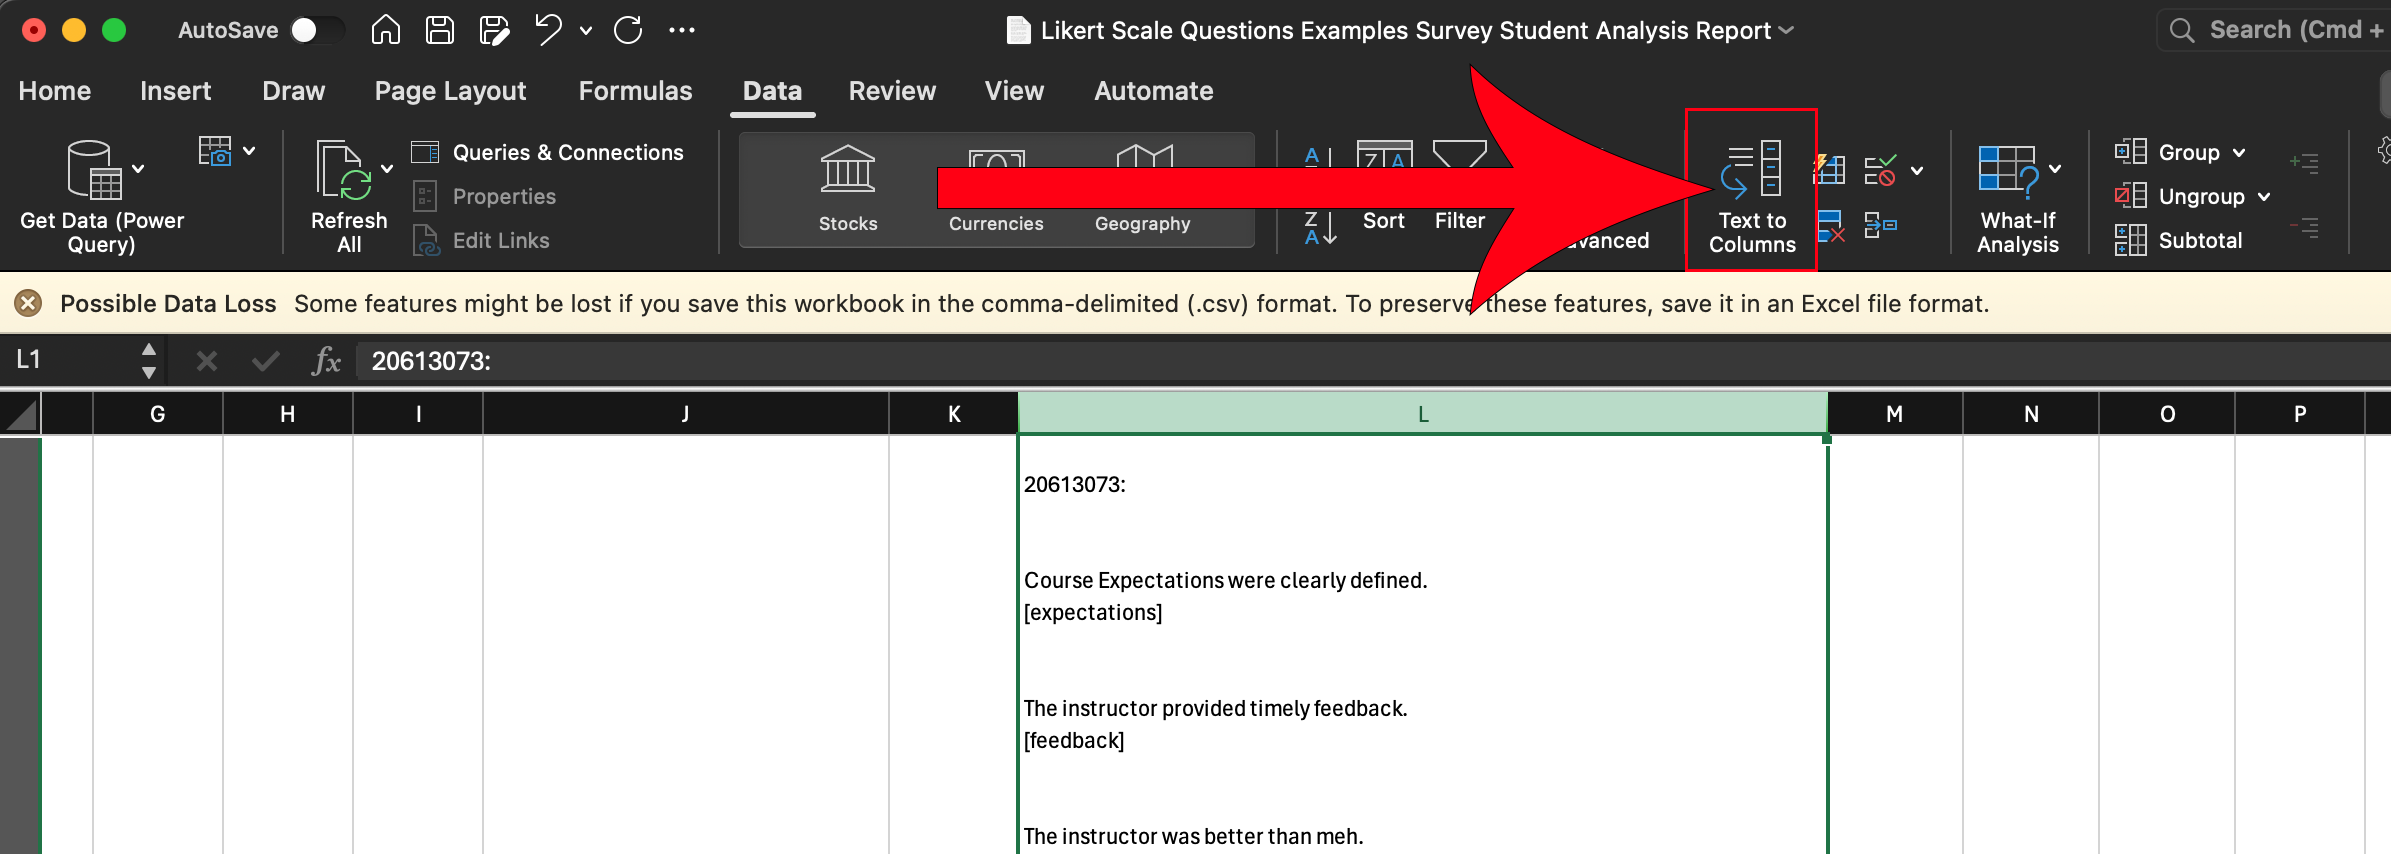This screenshot has height=854, width=2391.
Task: Click the Undo arrow icon
Action: coord(548,30)
